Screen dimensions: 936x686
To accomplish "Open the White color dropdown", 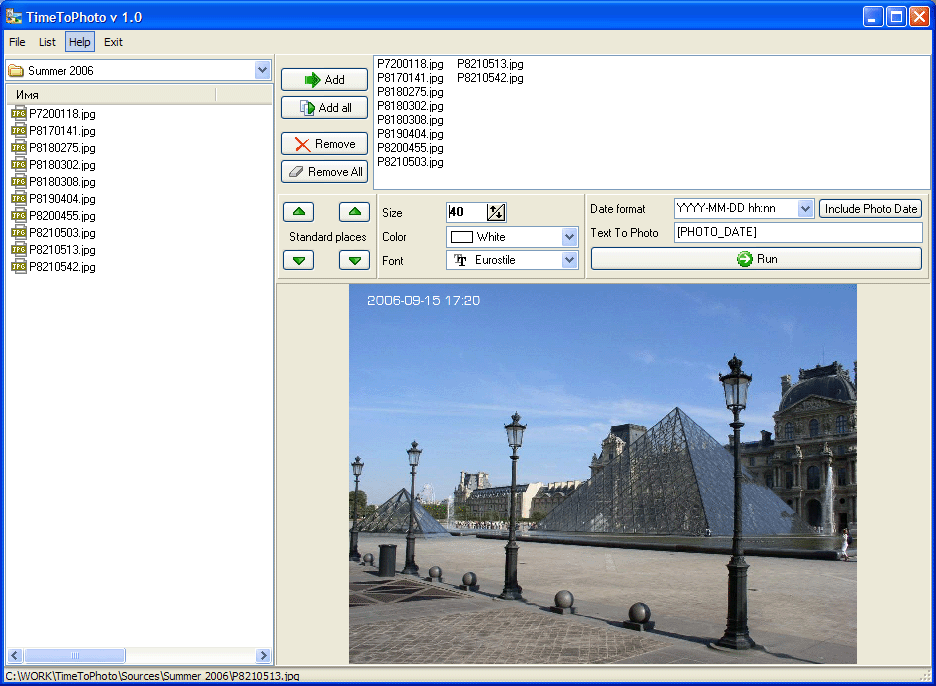I will (570, 237).
